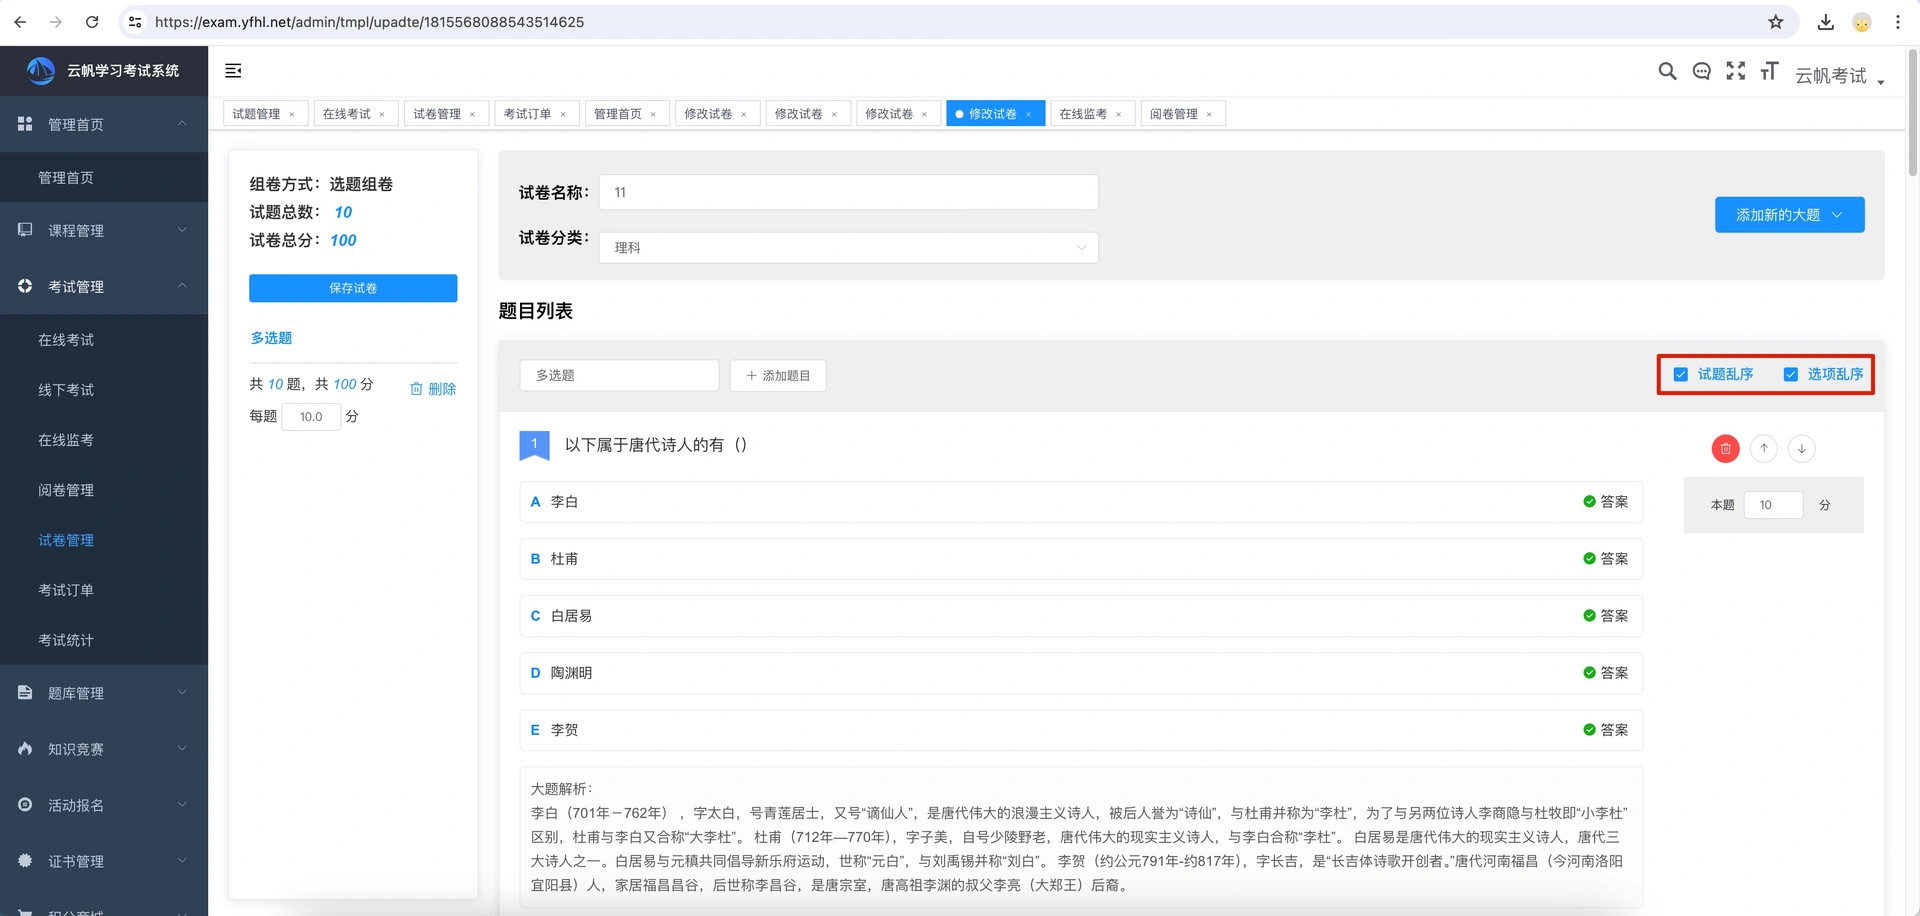Expand 题库管理 sidebar menu
Image resolution: width=1920 pixels, height=916 pixels.
(104, 693)
